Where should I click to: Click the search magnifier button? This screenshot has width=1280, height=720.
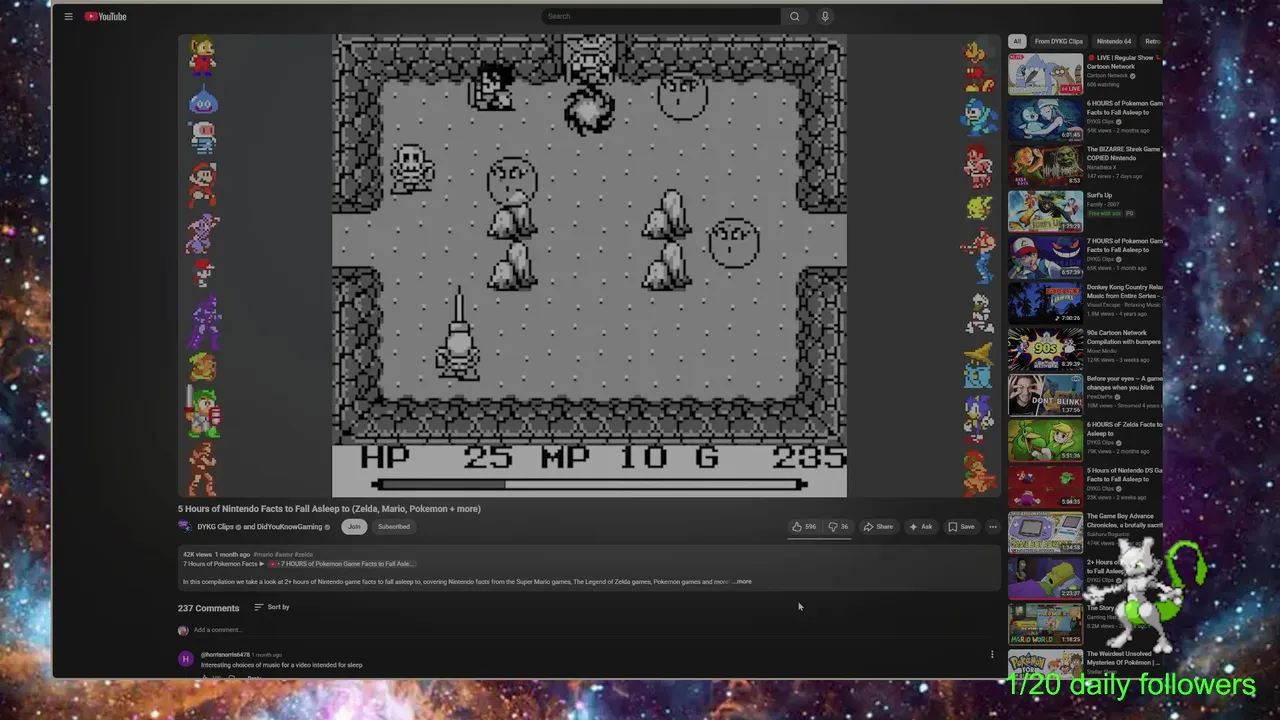point(794,16)
